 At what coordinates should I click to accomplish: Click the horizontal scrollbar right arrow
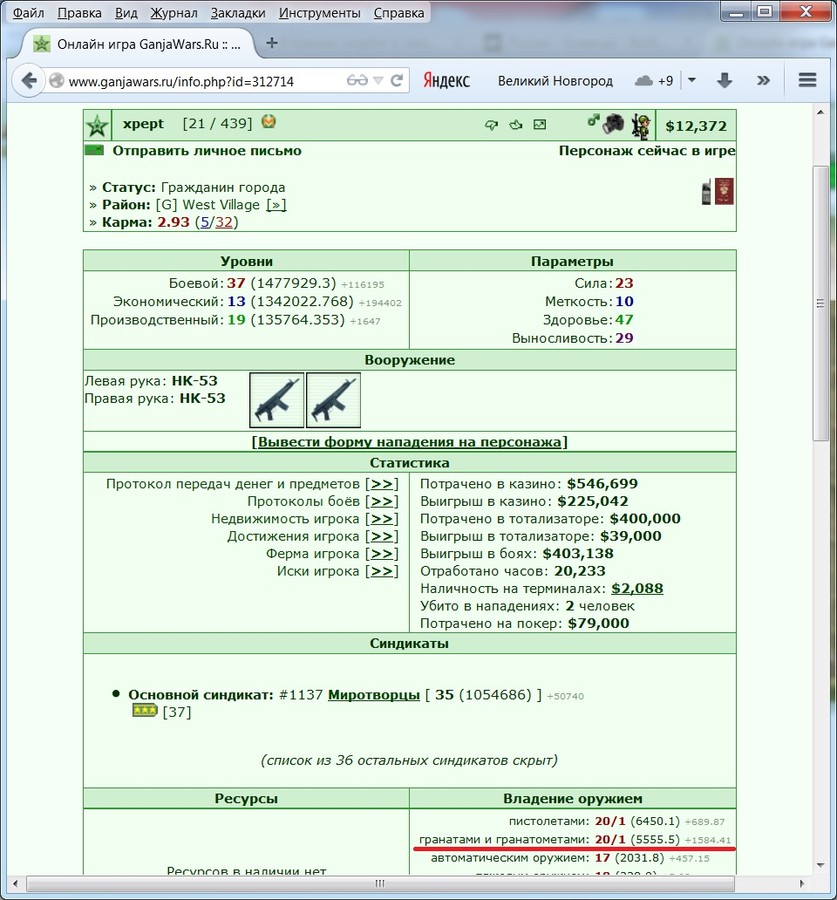(x=801, y=883)
